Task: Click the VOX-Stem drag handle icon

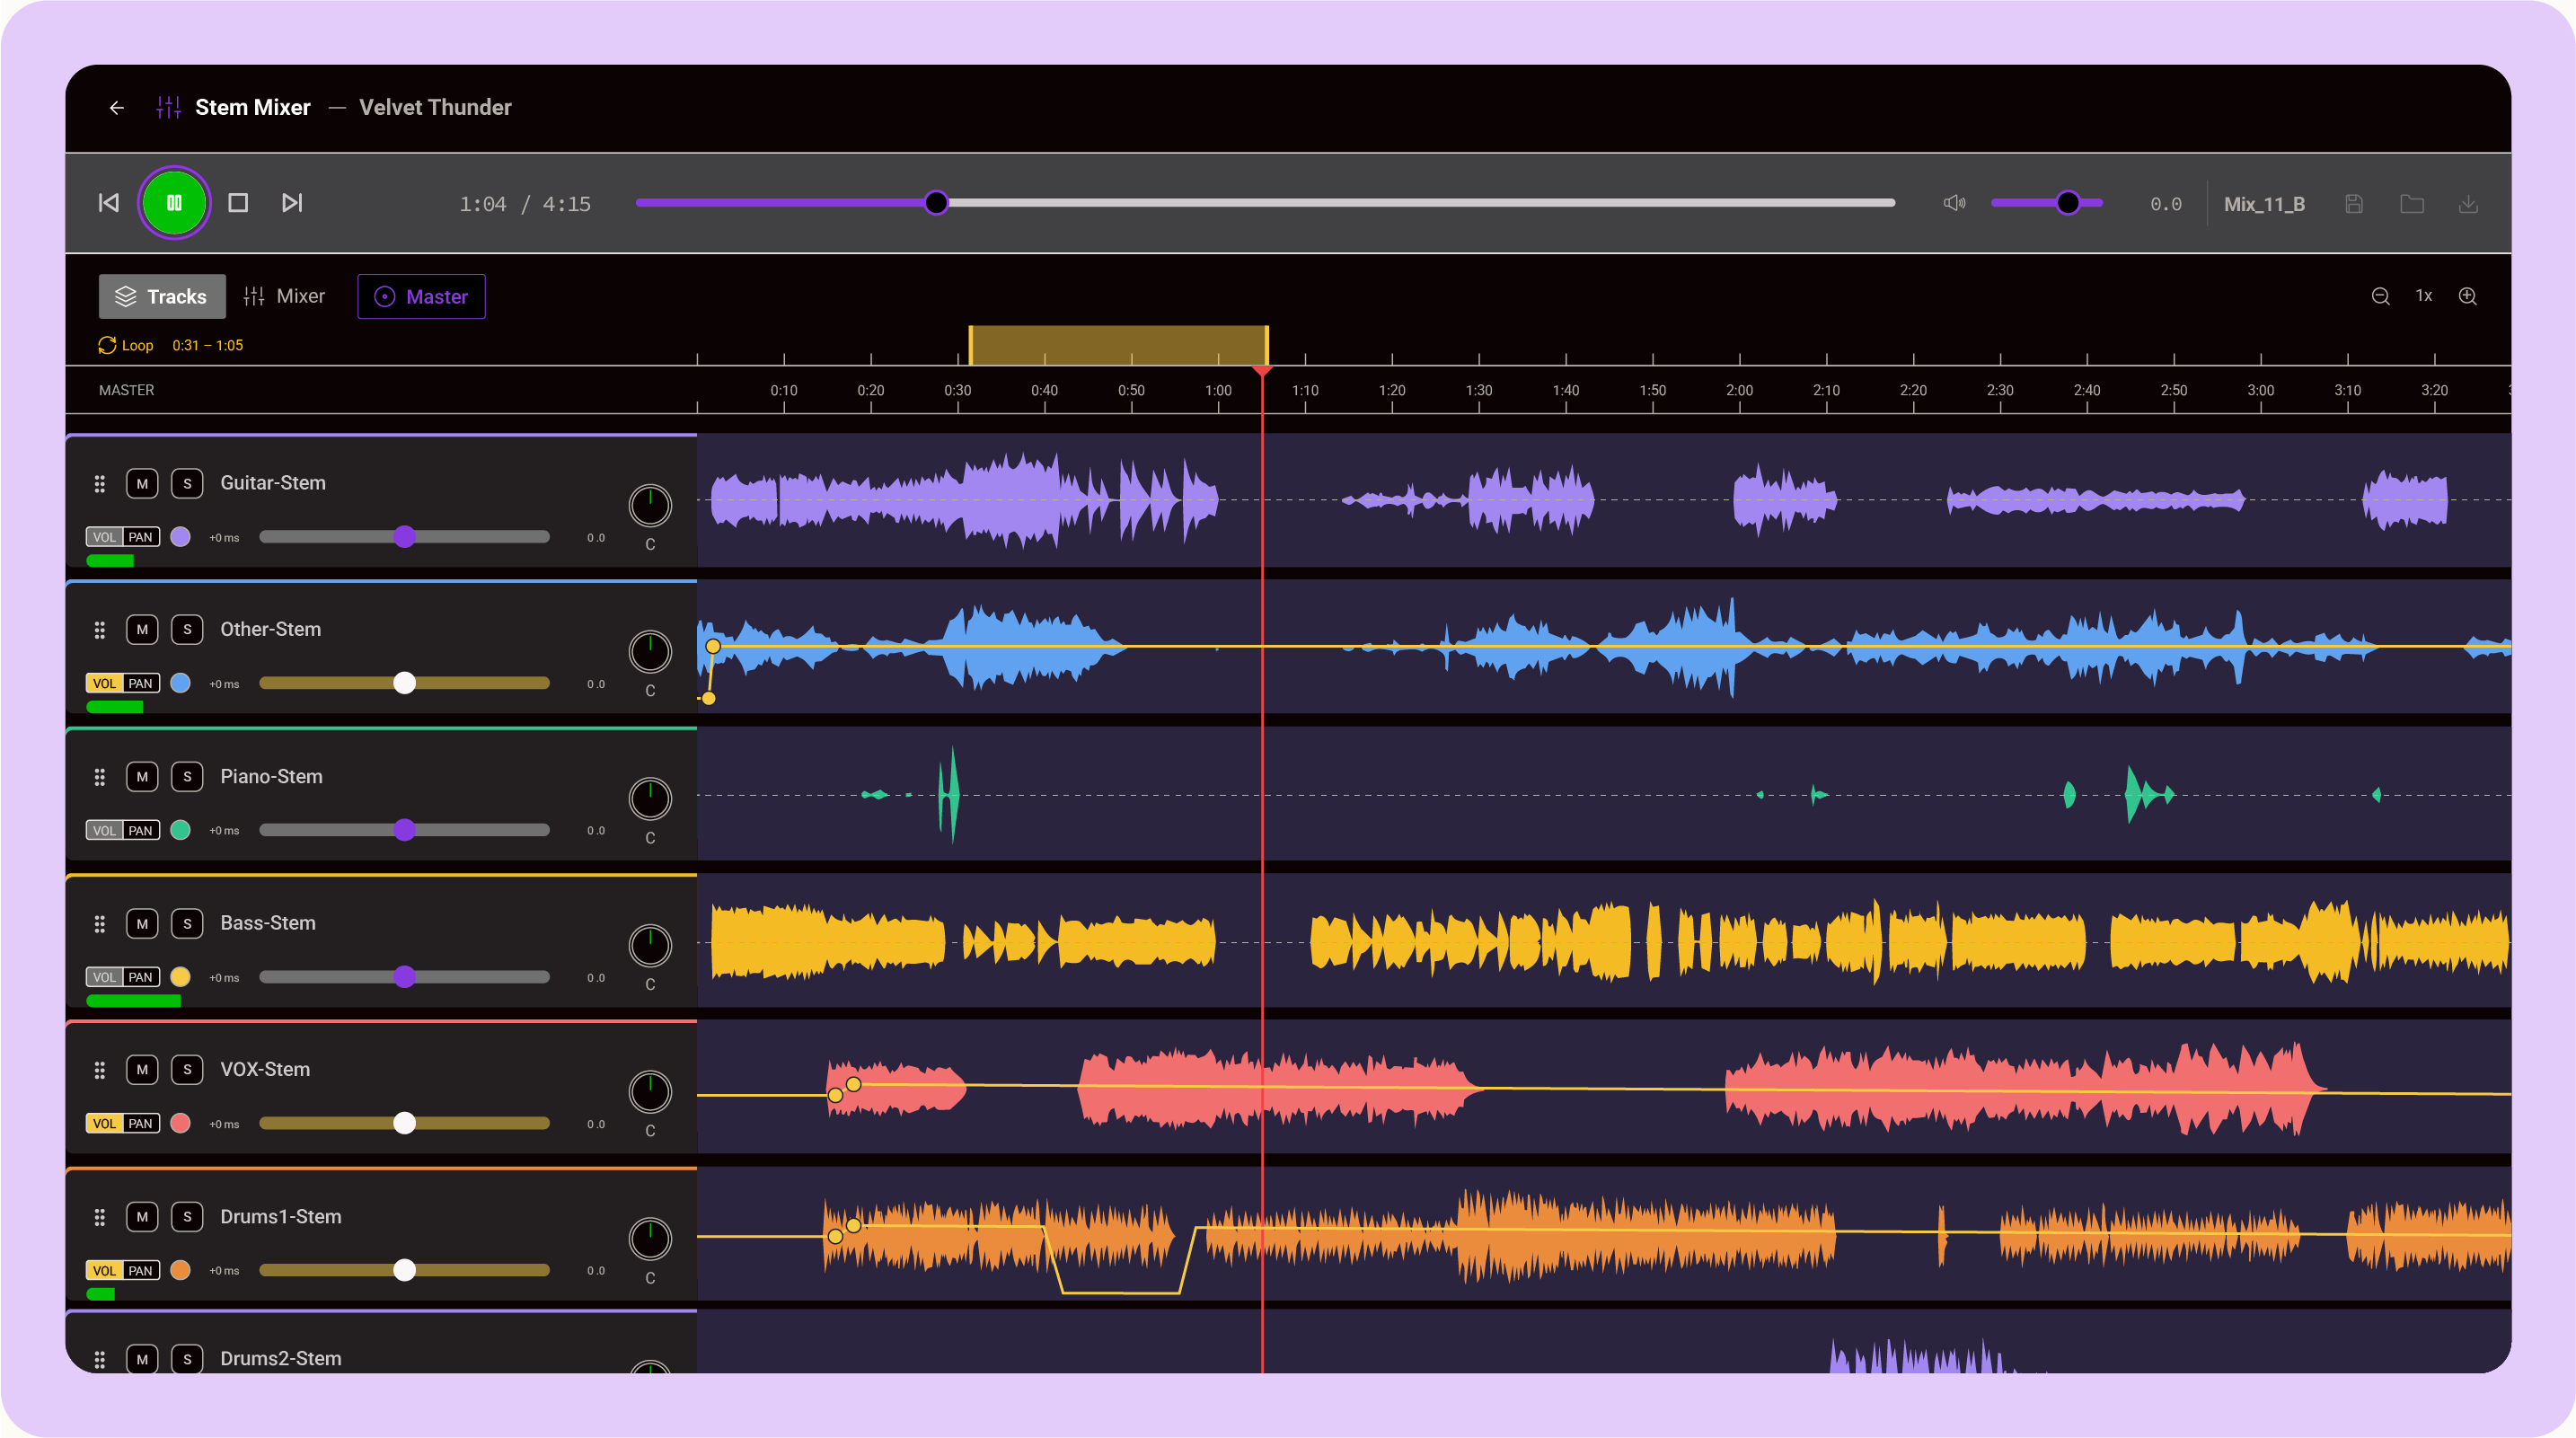Action: pyautogui.click(x=99, y=1069)
